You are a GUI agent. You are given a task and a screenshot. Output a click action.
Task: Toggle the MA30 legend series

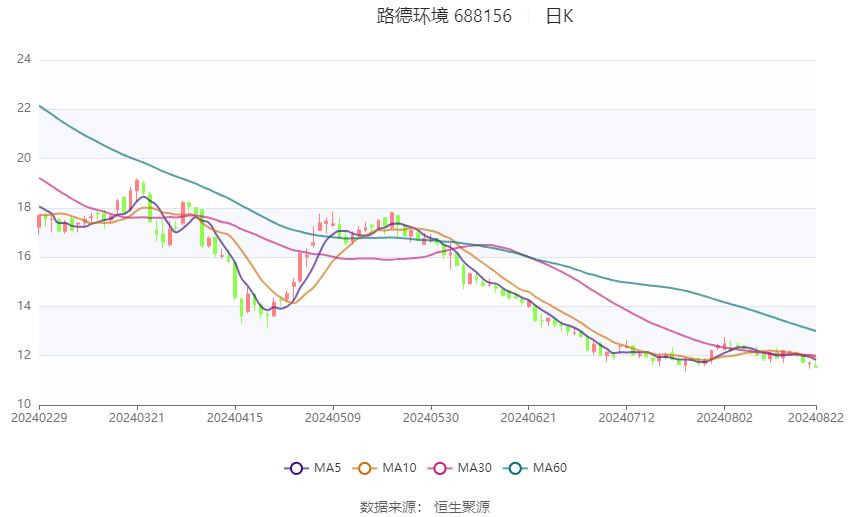click(460, 468)
